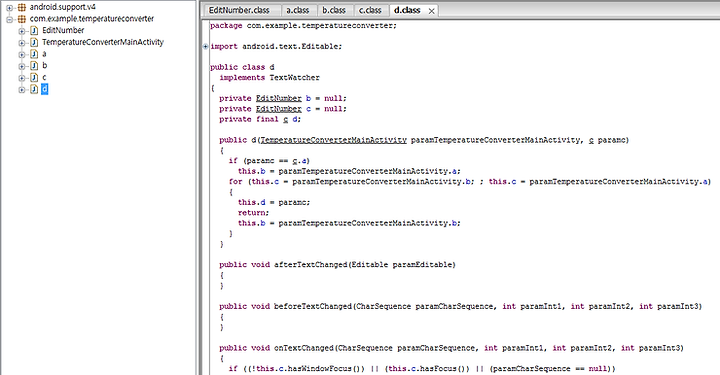Expand class c tree node
The image size is (720, 375).
point(22,78)
